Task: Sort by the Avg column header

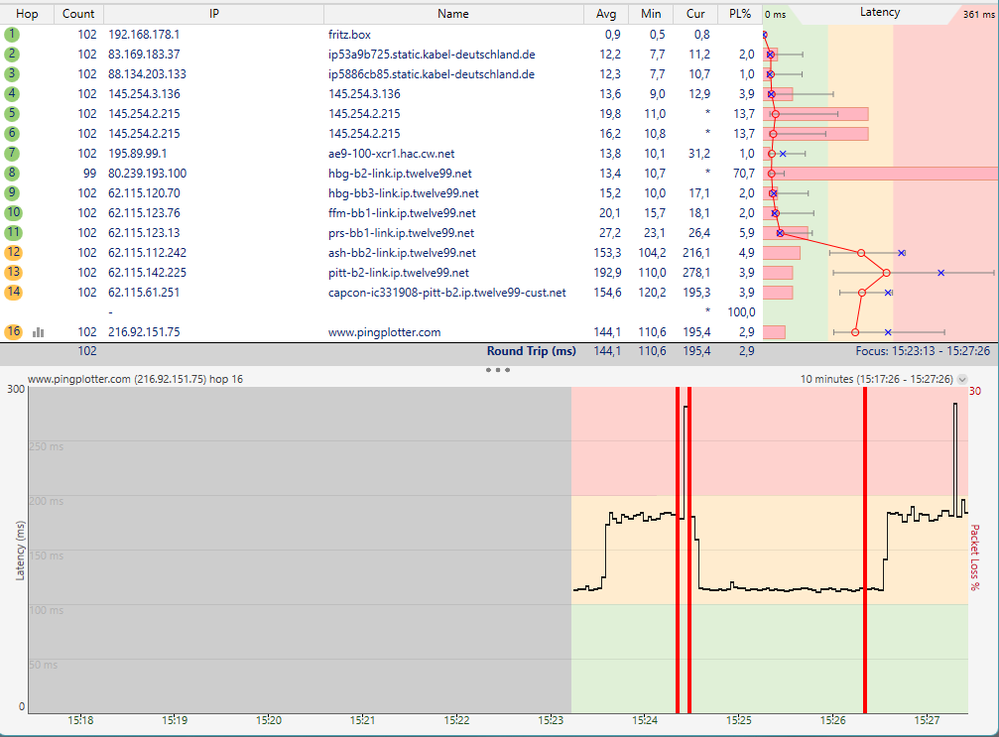Action: 606,13
